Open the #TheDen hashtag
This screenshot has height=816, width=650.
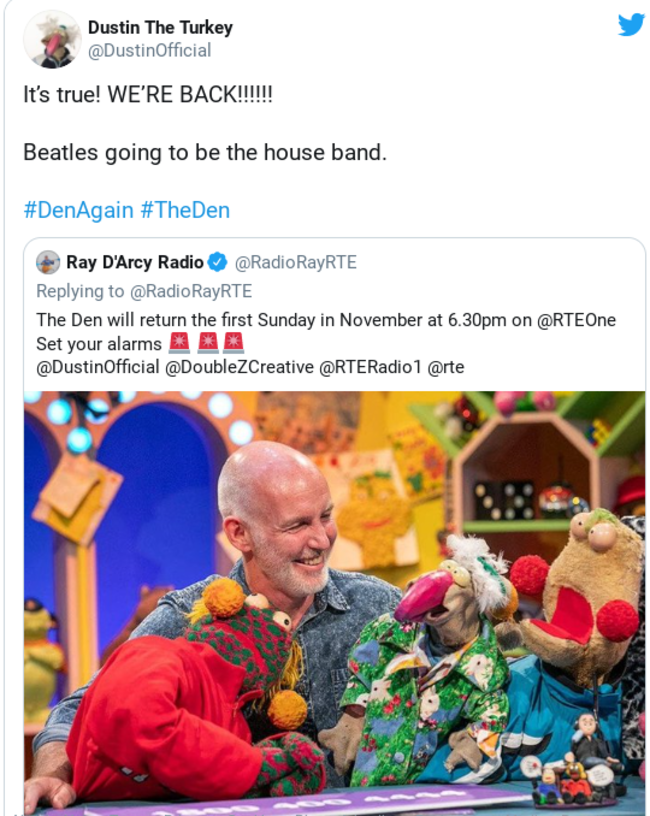(x=185, y=210)
